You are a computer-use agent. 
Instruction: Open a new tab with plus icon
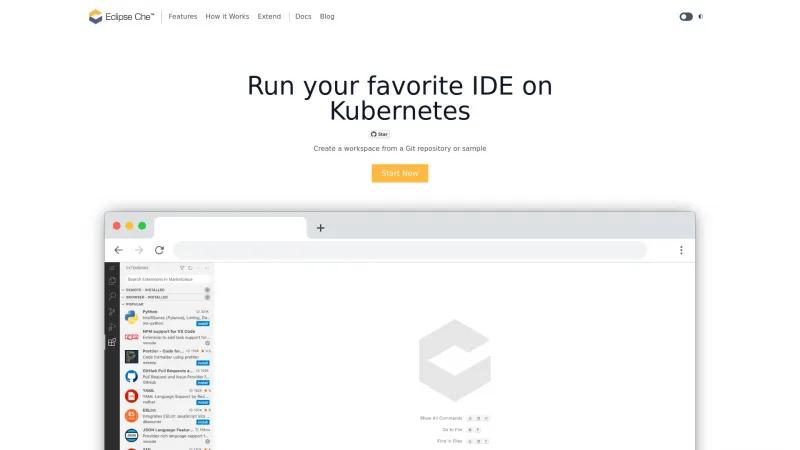click(320, 228)
